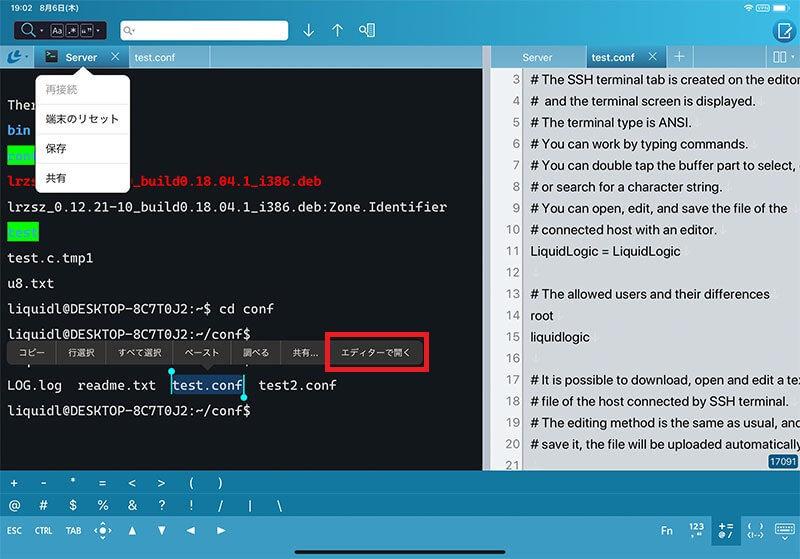The width and height of the screenshot is (800, 559).
Task: Tap the search-down arrow in toolbar
Action: 308,30
